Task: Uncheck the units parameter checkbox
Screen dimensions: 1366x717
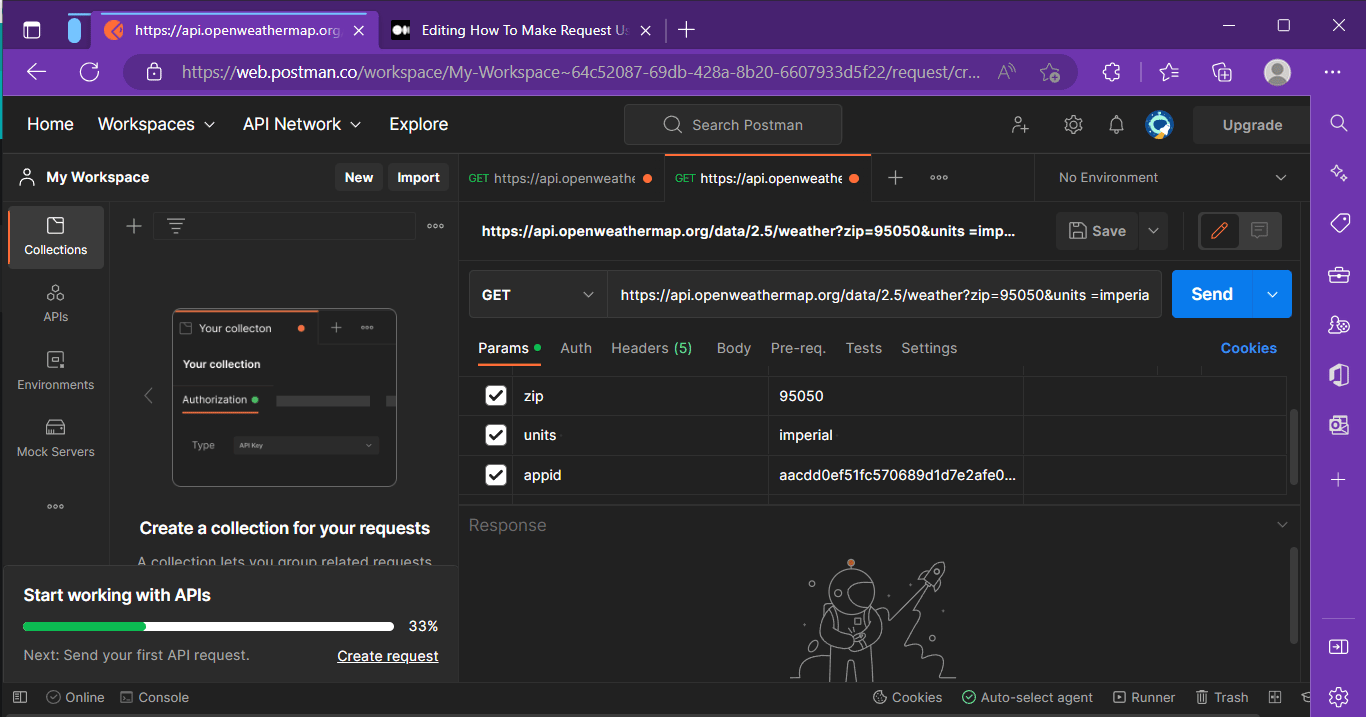Action: click(x=496, y=435)
